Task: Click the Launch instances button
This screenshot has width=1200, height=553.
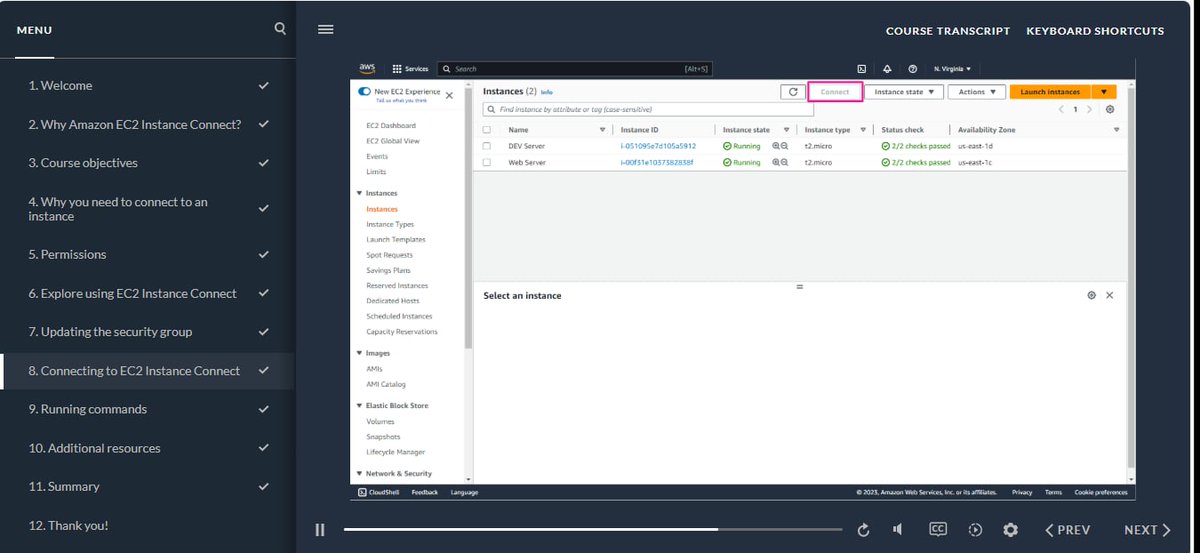Action: pos(1050,92)
